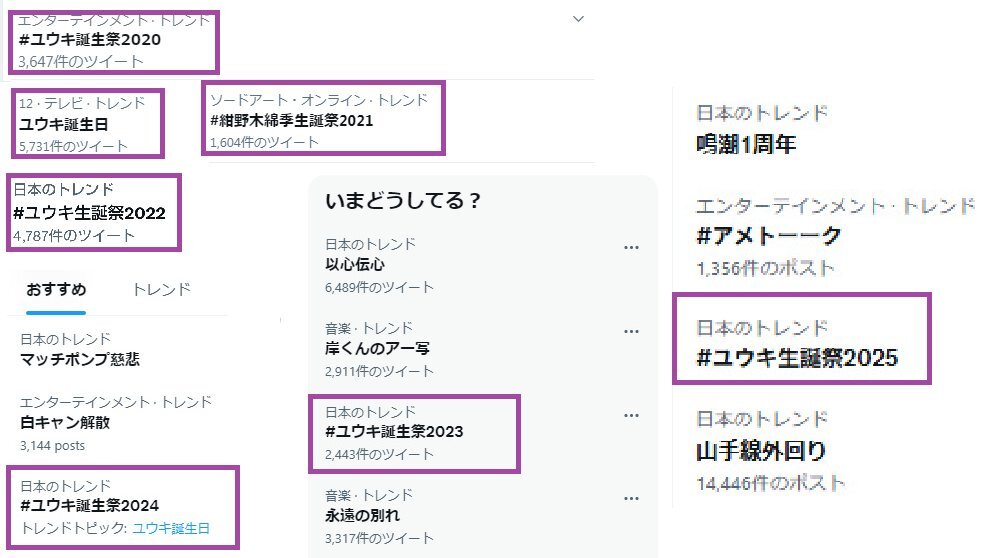Open the #ユウキ誕生祭2024 trend
Screen dimensions: 988x558
click(89, 505)
